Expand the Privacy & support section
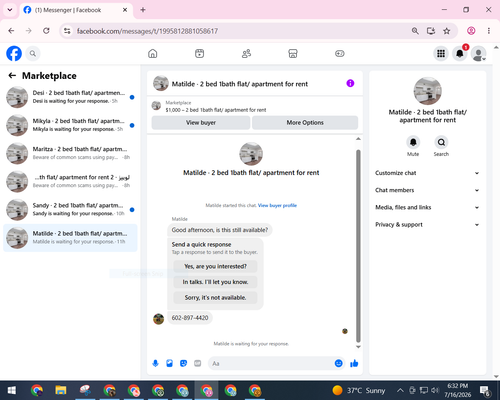 (427, 225)
